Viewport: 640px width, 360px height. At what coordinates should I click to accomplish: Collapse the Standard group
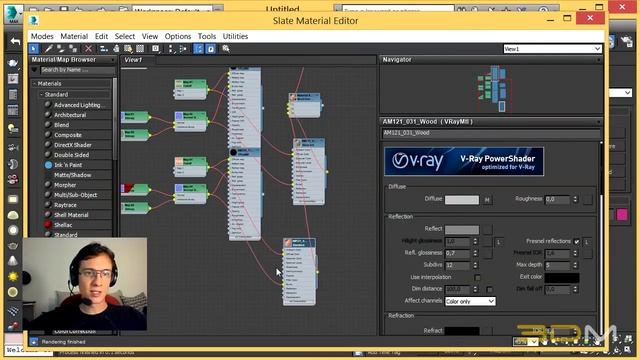click(x=42, y=94)
